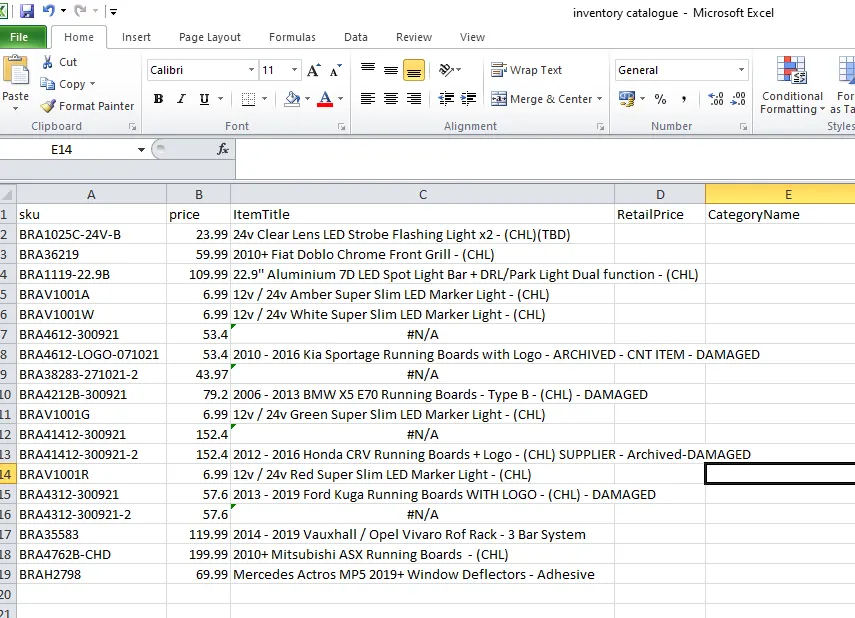Image resolution: width=855 pixels, height=618 pixels.
Task: Switch to the Page Layout tab
Action: [209, 37]
